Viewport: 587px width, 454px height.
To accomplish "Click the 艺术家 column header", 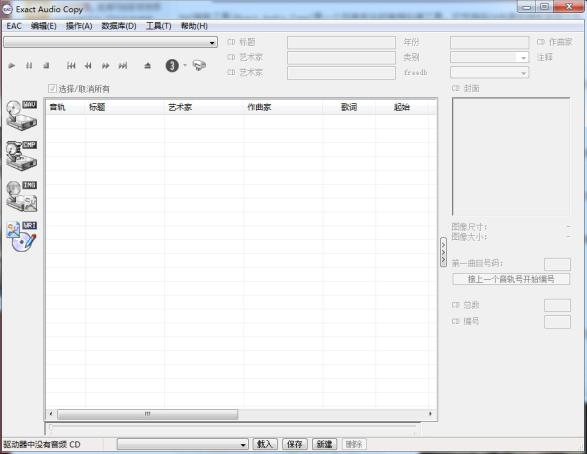I will point(204,107).
